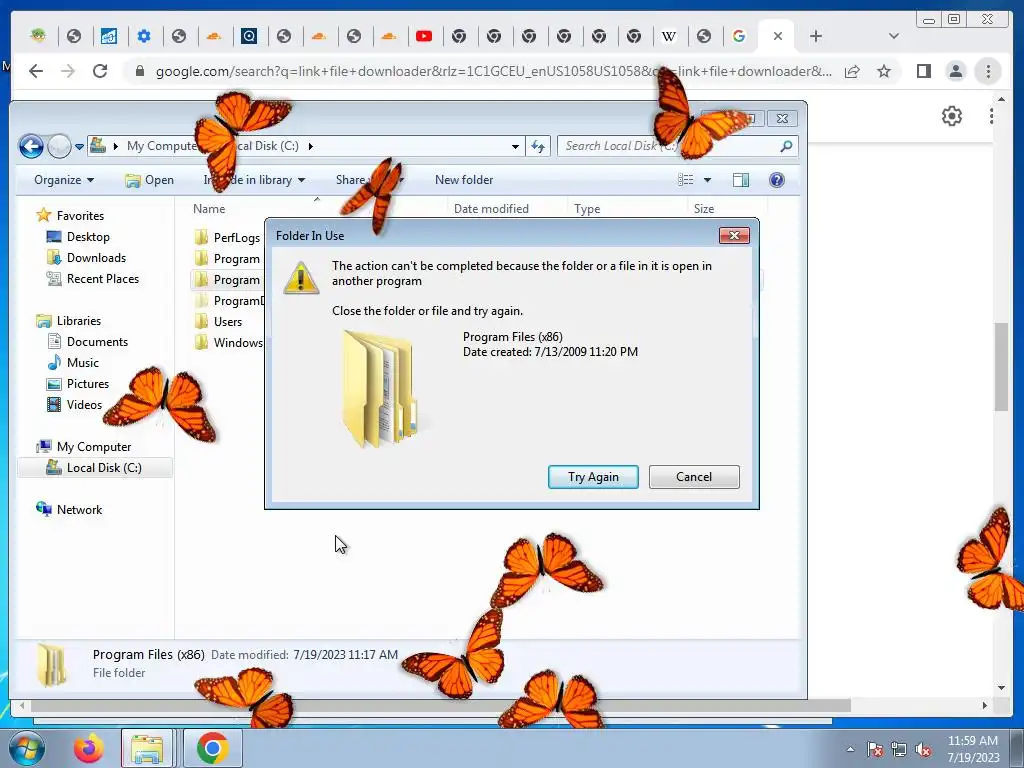Open a new Chrome tab

[x=816, y=37]
